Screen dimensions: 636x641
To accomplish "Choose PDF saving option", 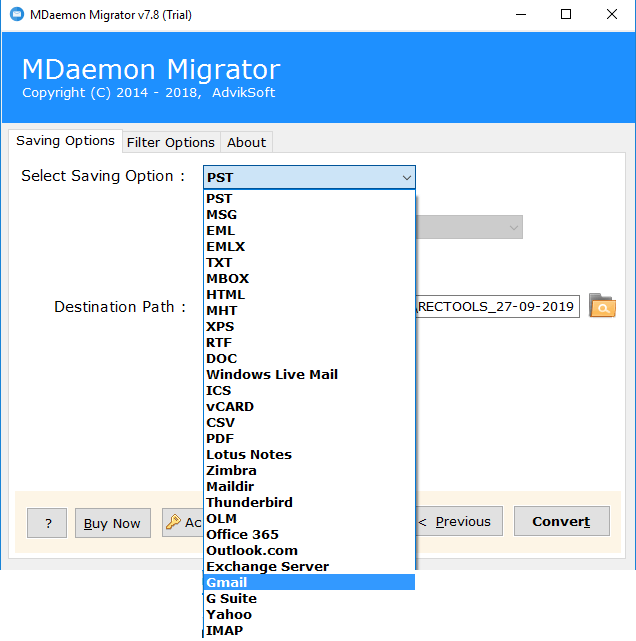I will 309,438.
